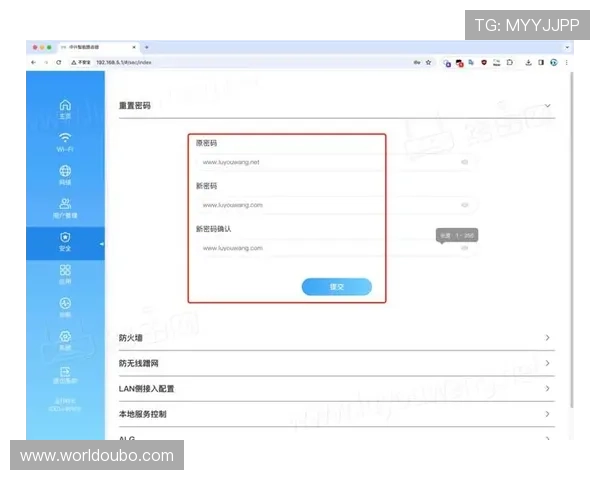
Task: Click the 提交 submit button
Action: [337, 287]
